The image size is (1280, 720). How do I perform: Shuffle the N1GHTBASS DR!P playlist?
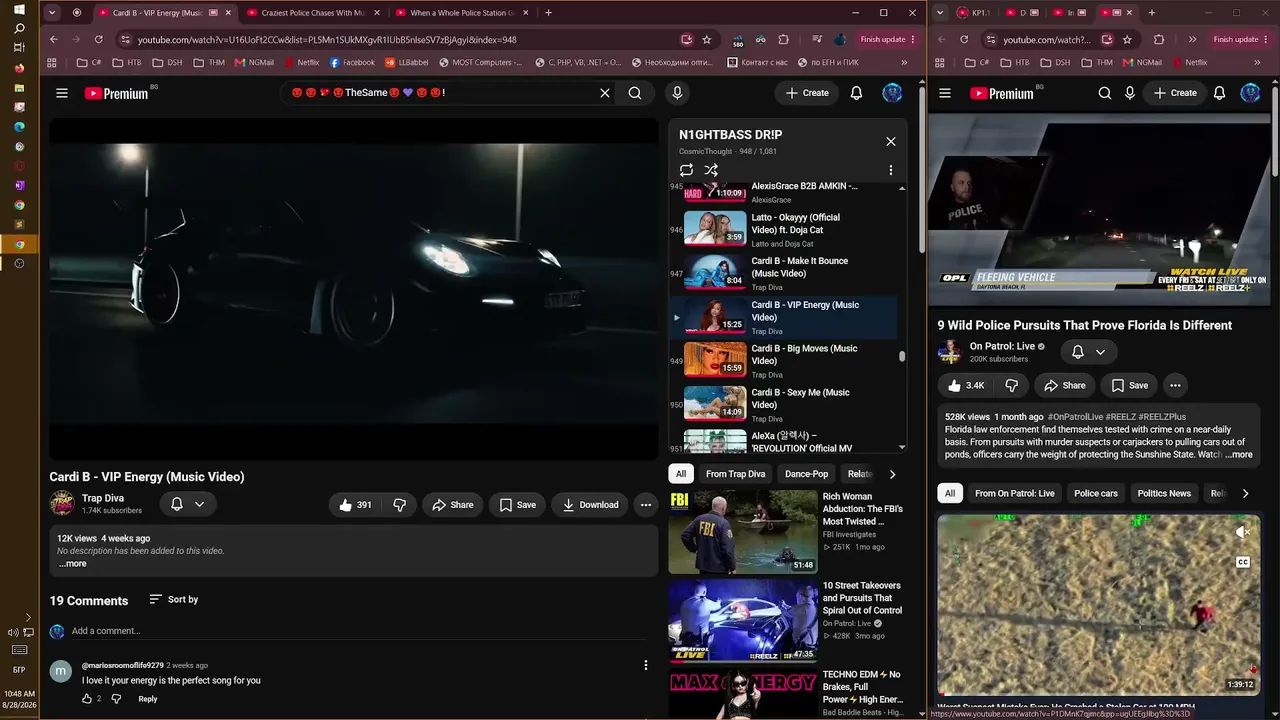coord(711,170)
